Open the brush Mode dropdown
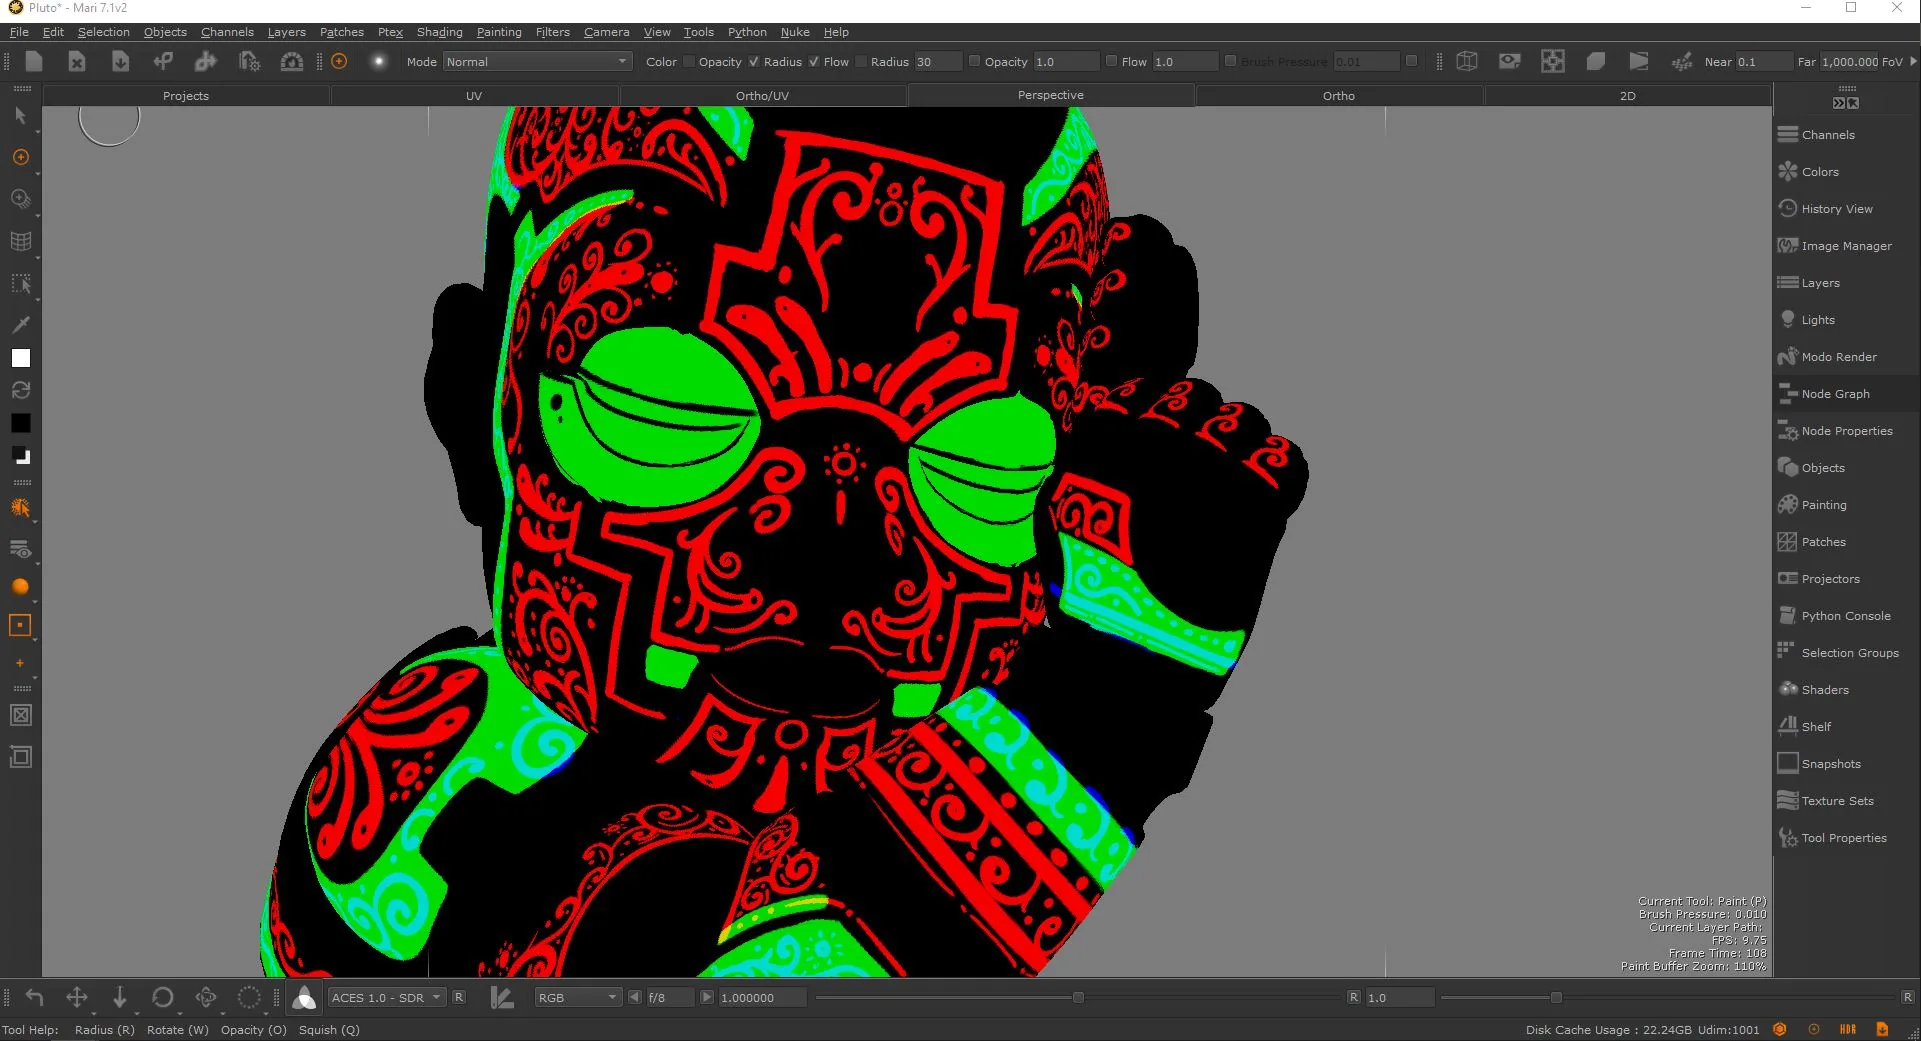Image resolution: width=1921 pixels, height=1041 pixels. [x=538, y=62]
